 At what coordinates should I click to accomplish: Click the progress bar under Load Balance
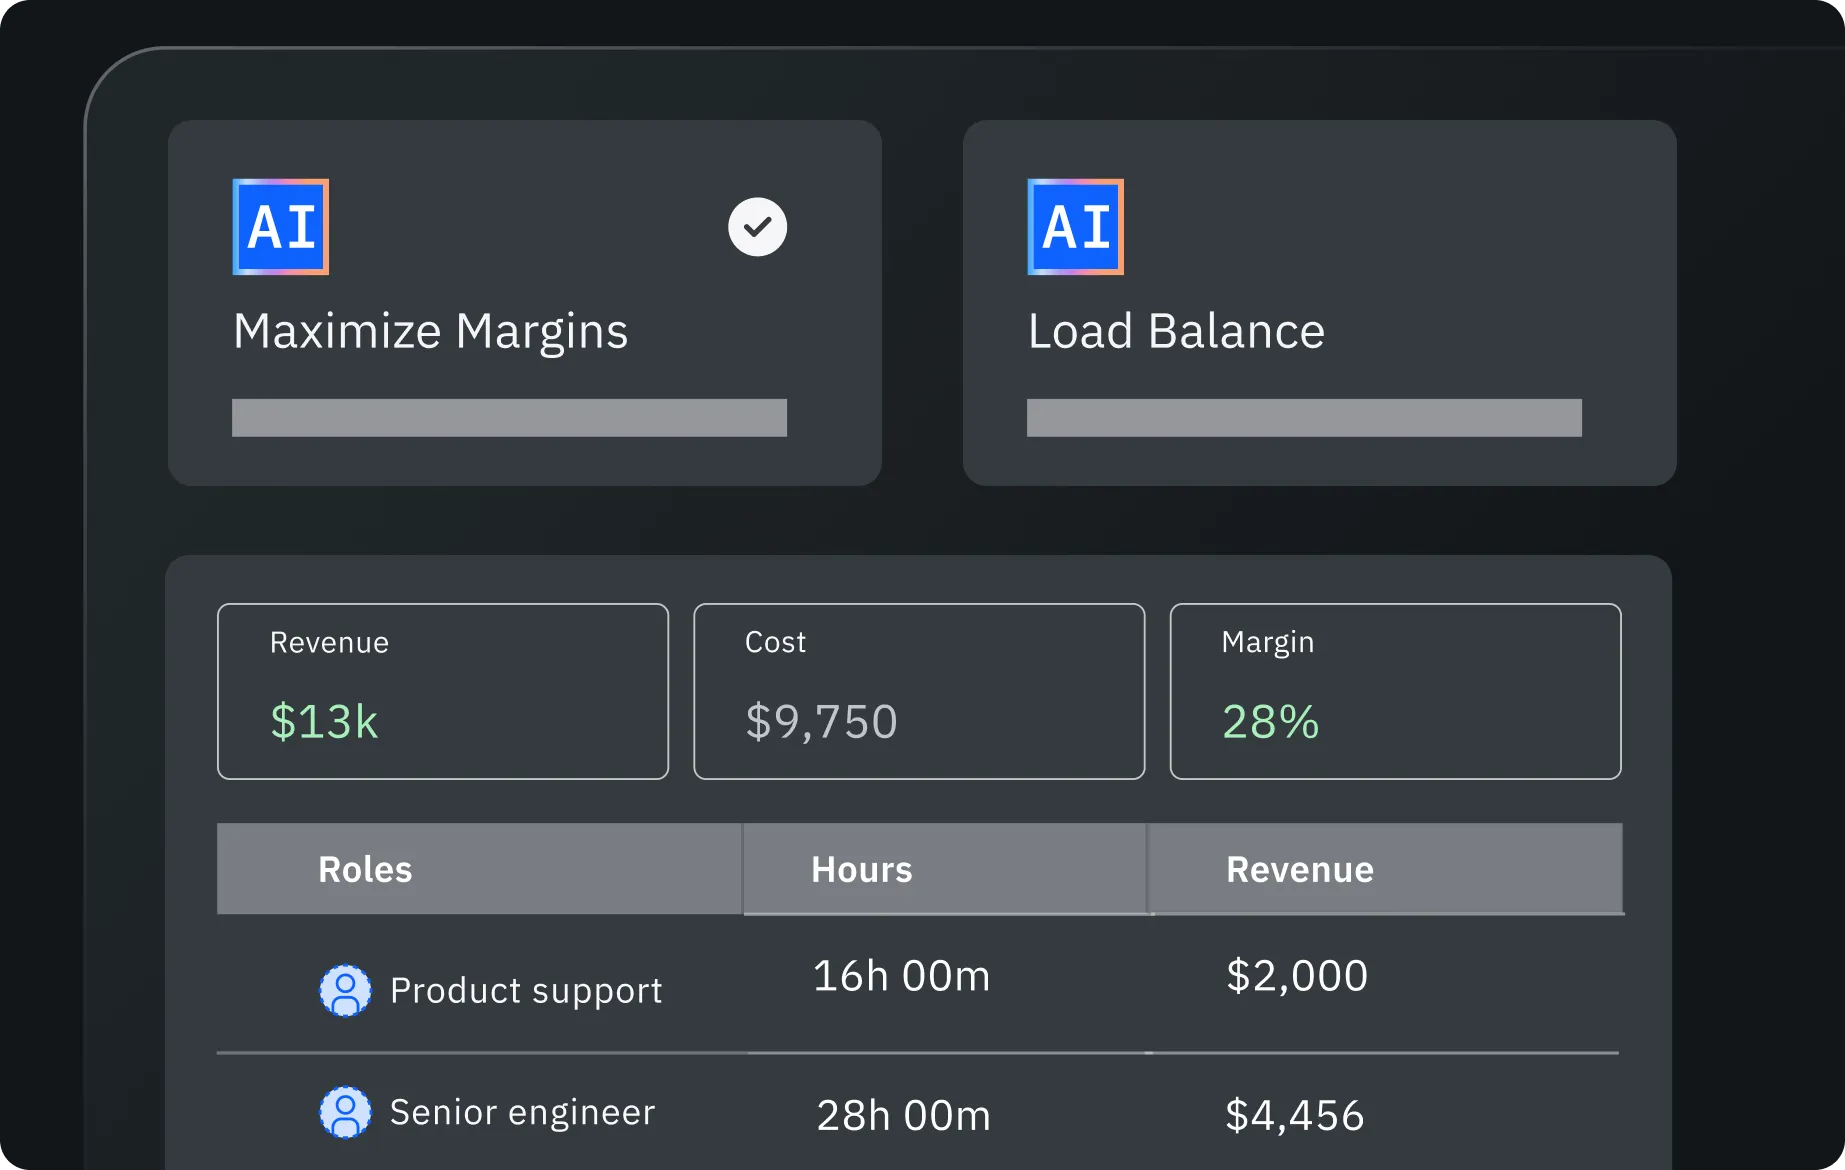coord(1304,418)
